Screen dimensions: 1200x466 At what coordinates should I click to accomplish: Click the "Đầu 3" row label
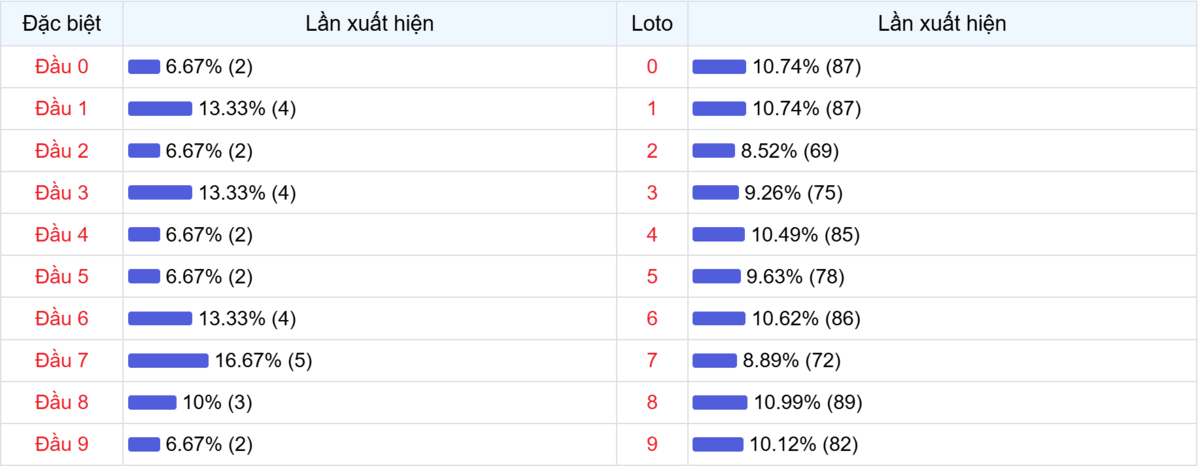point(62,193)
